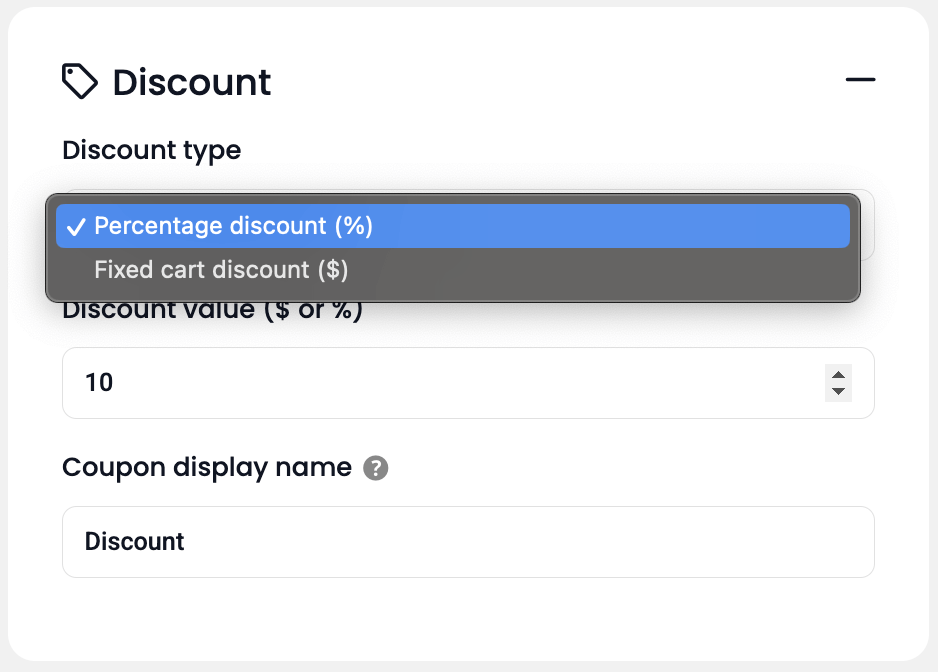Screen dimensions: 938x672
Task: Click the Discount section heading text
Action: [192, 82]
